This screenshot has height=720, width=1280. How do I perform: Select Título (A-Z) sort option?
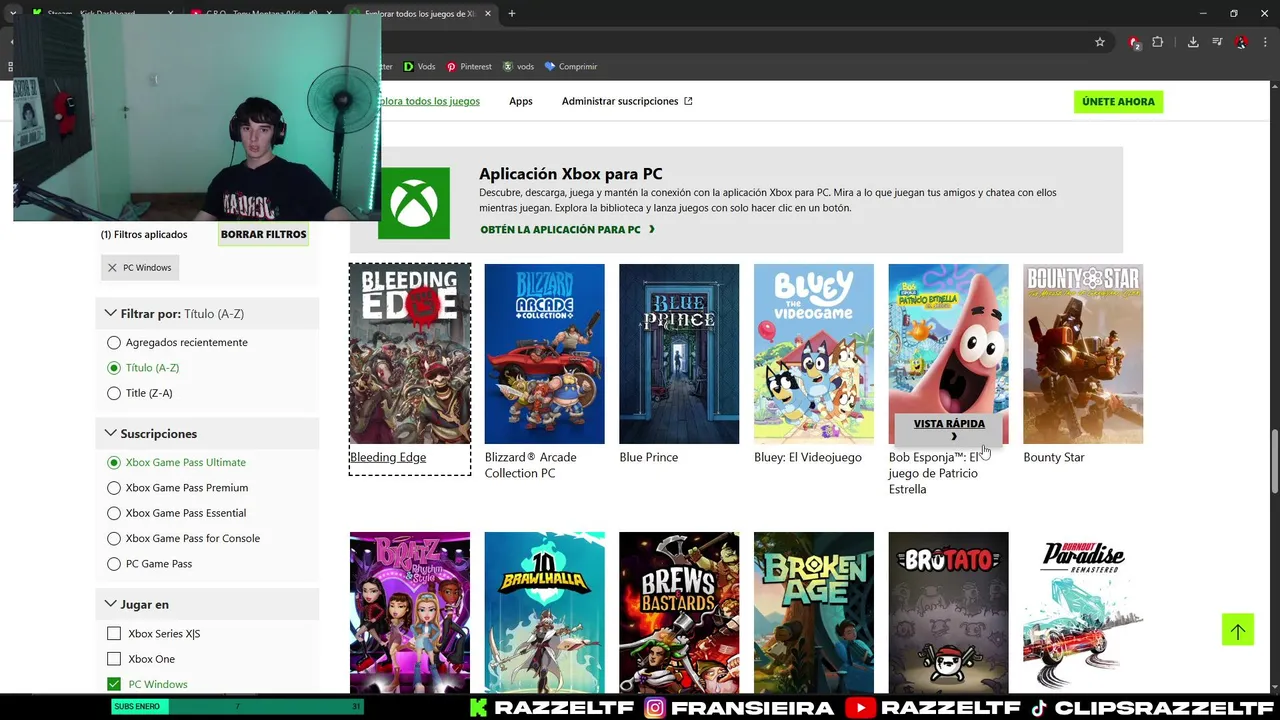point(144,368)
